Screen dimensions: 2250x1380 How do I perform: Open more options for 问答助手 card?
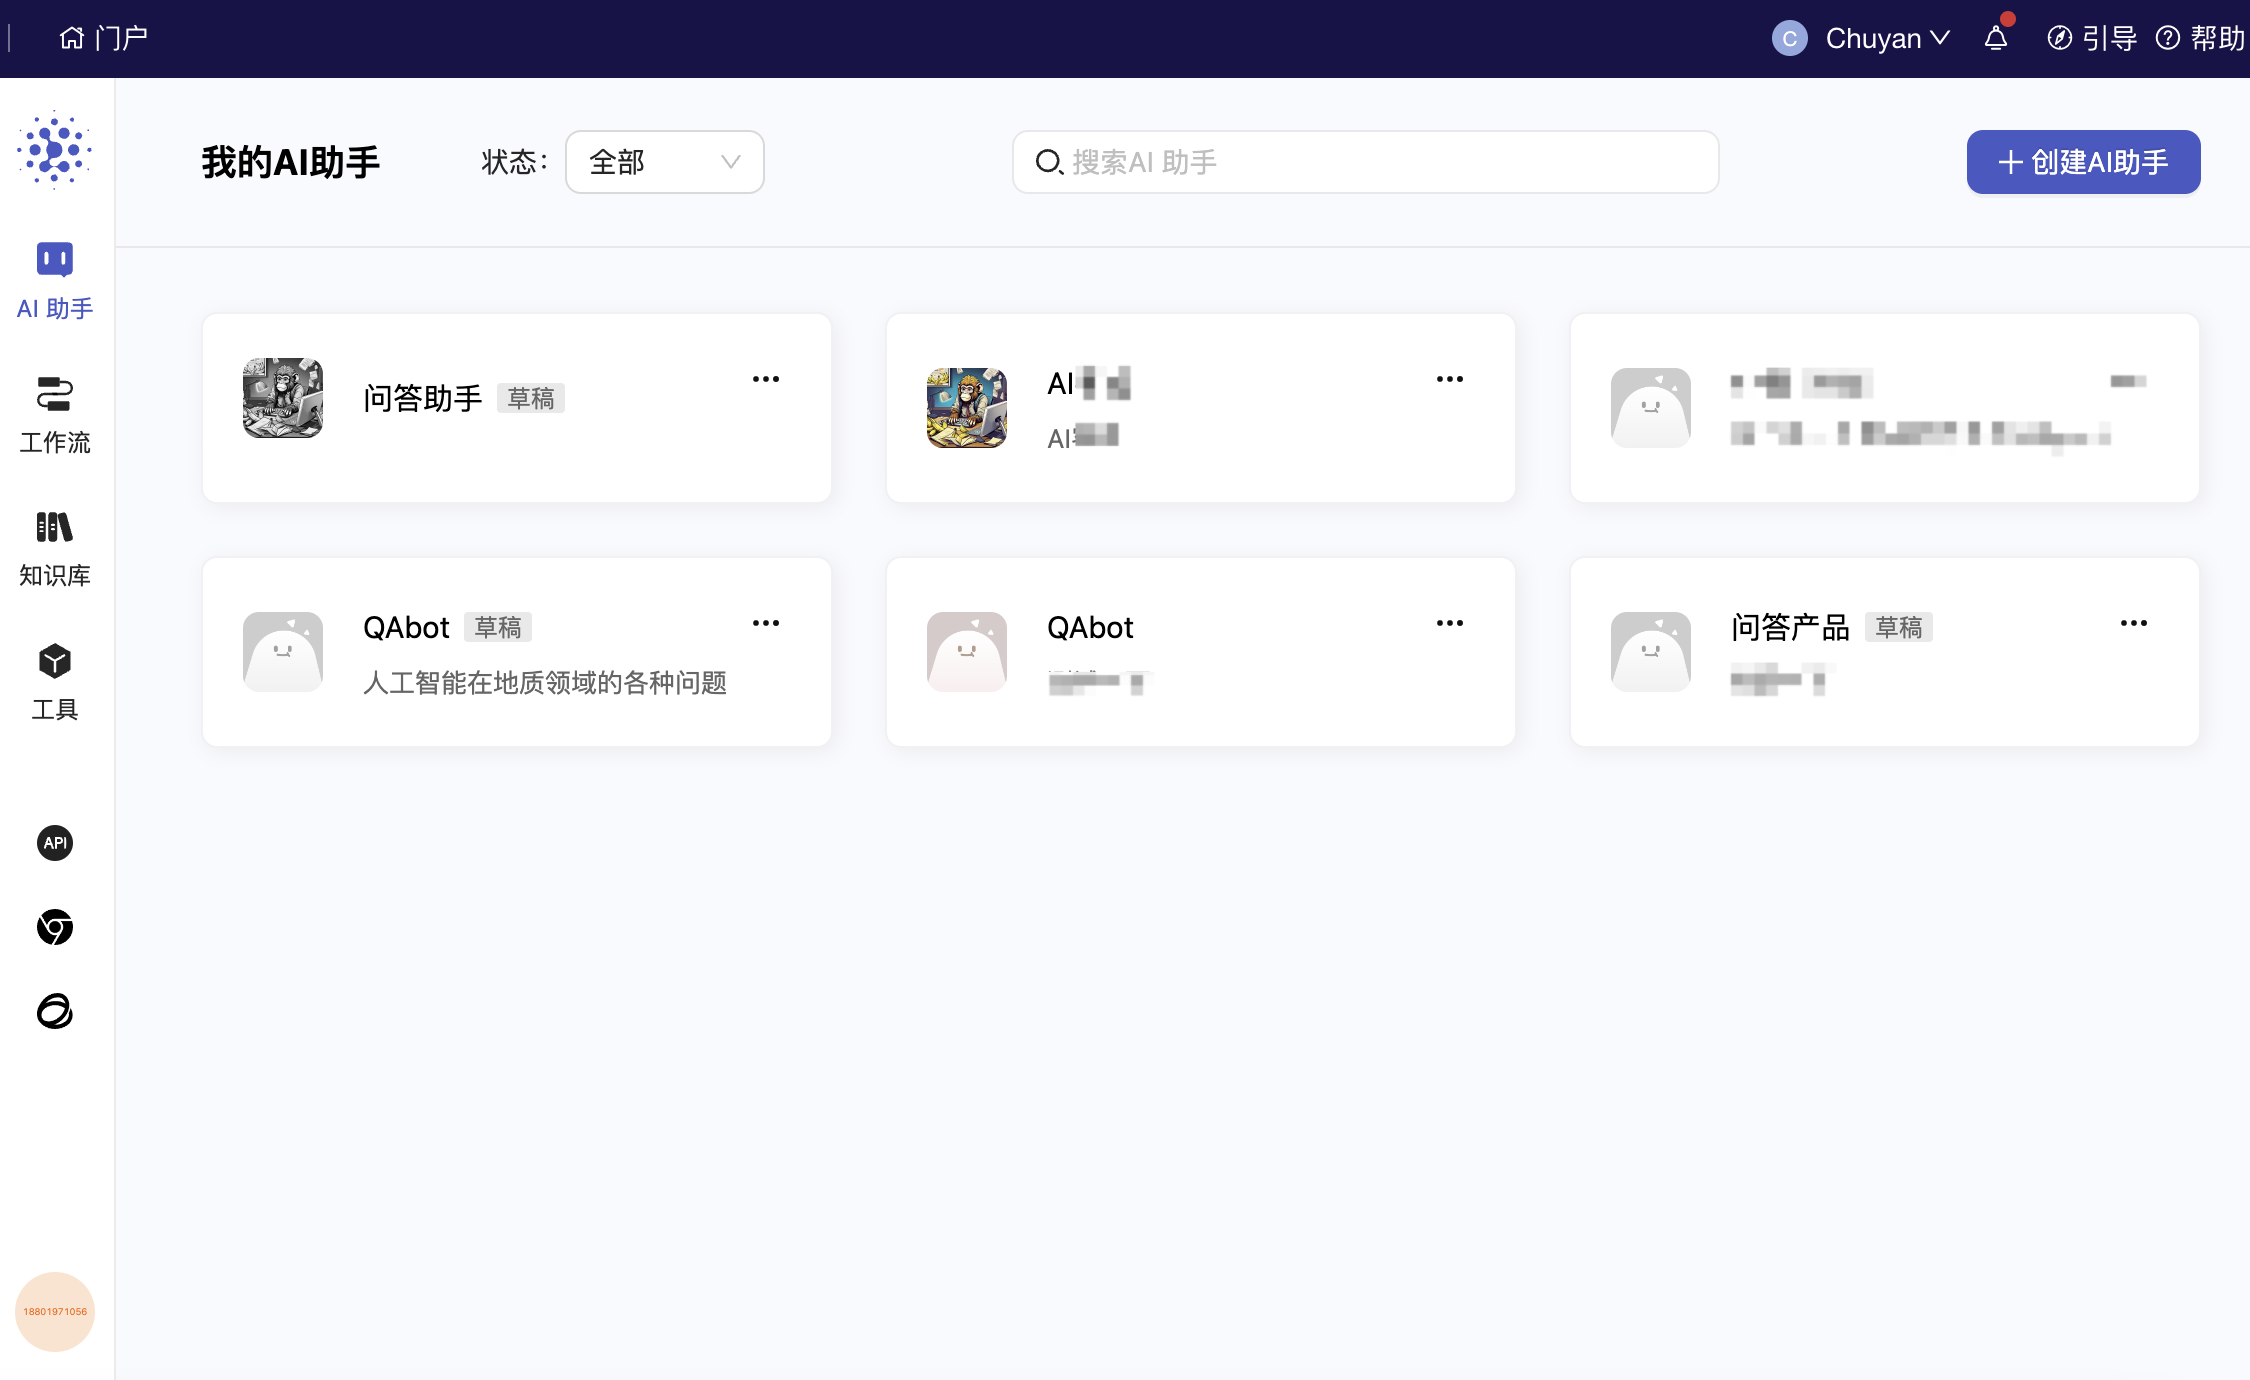pyautogui.click(x=766, y=379)
